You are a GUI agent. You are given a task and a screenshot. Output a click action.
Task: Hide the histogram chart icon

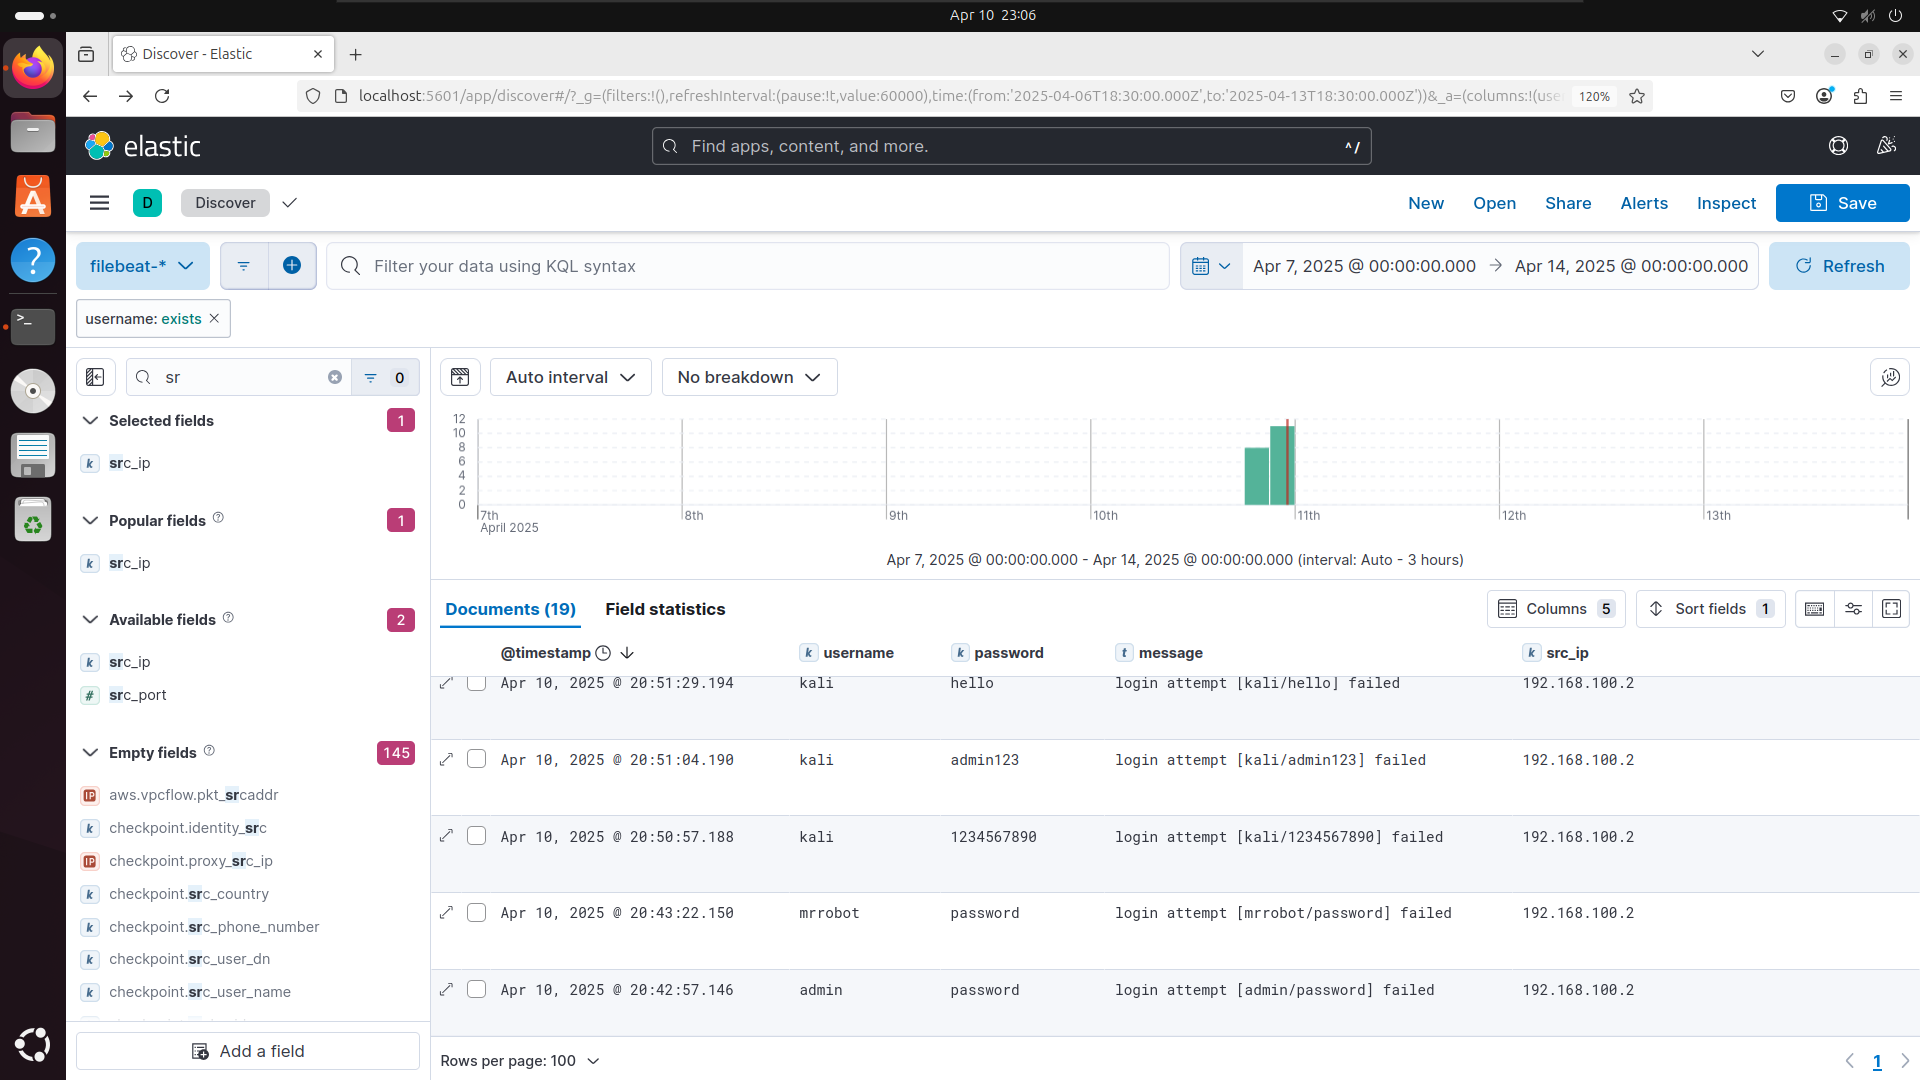(x=460, y=377)
